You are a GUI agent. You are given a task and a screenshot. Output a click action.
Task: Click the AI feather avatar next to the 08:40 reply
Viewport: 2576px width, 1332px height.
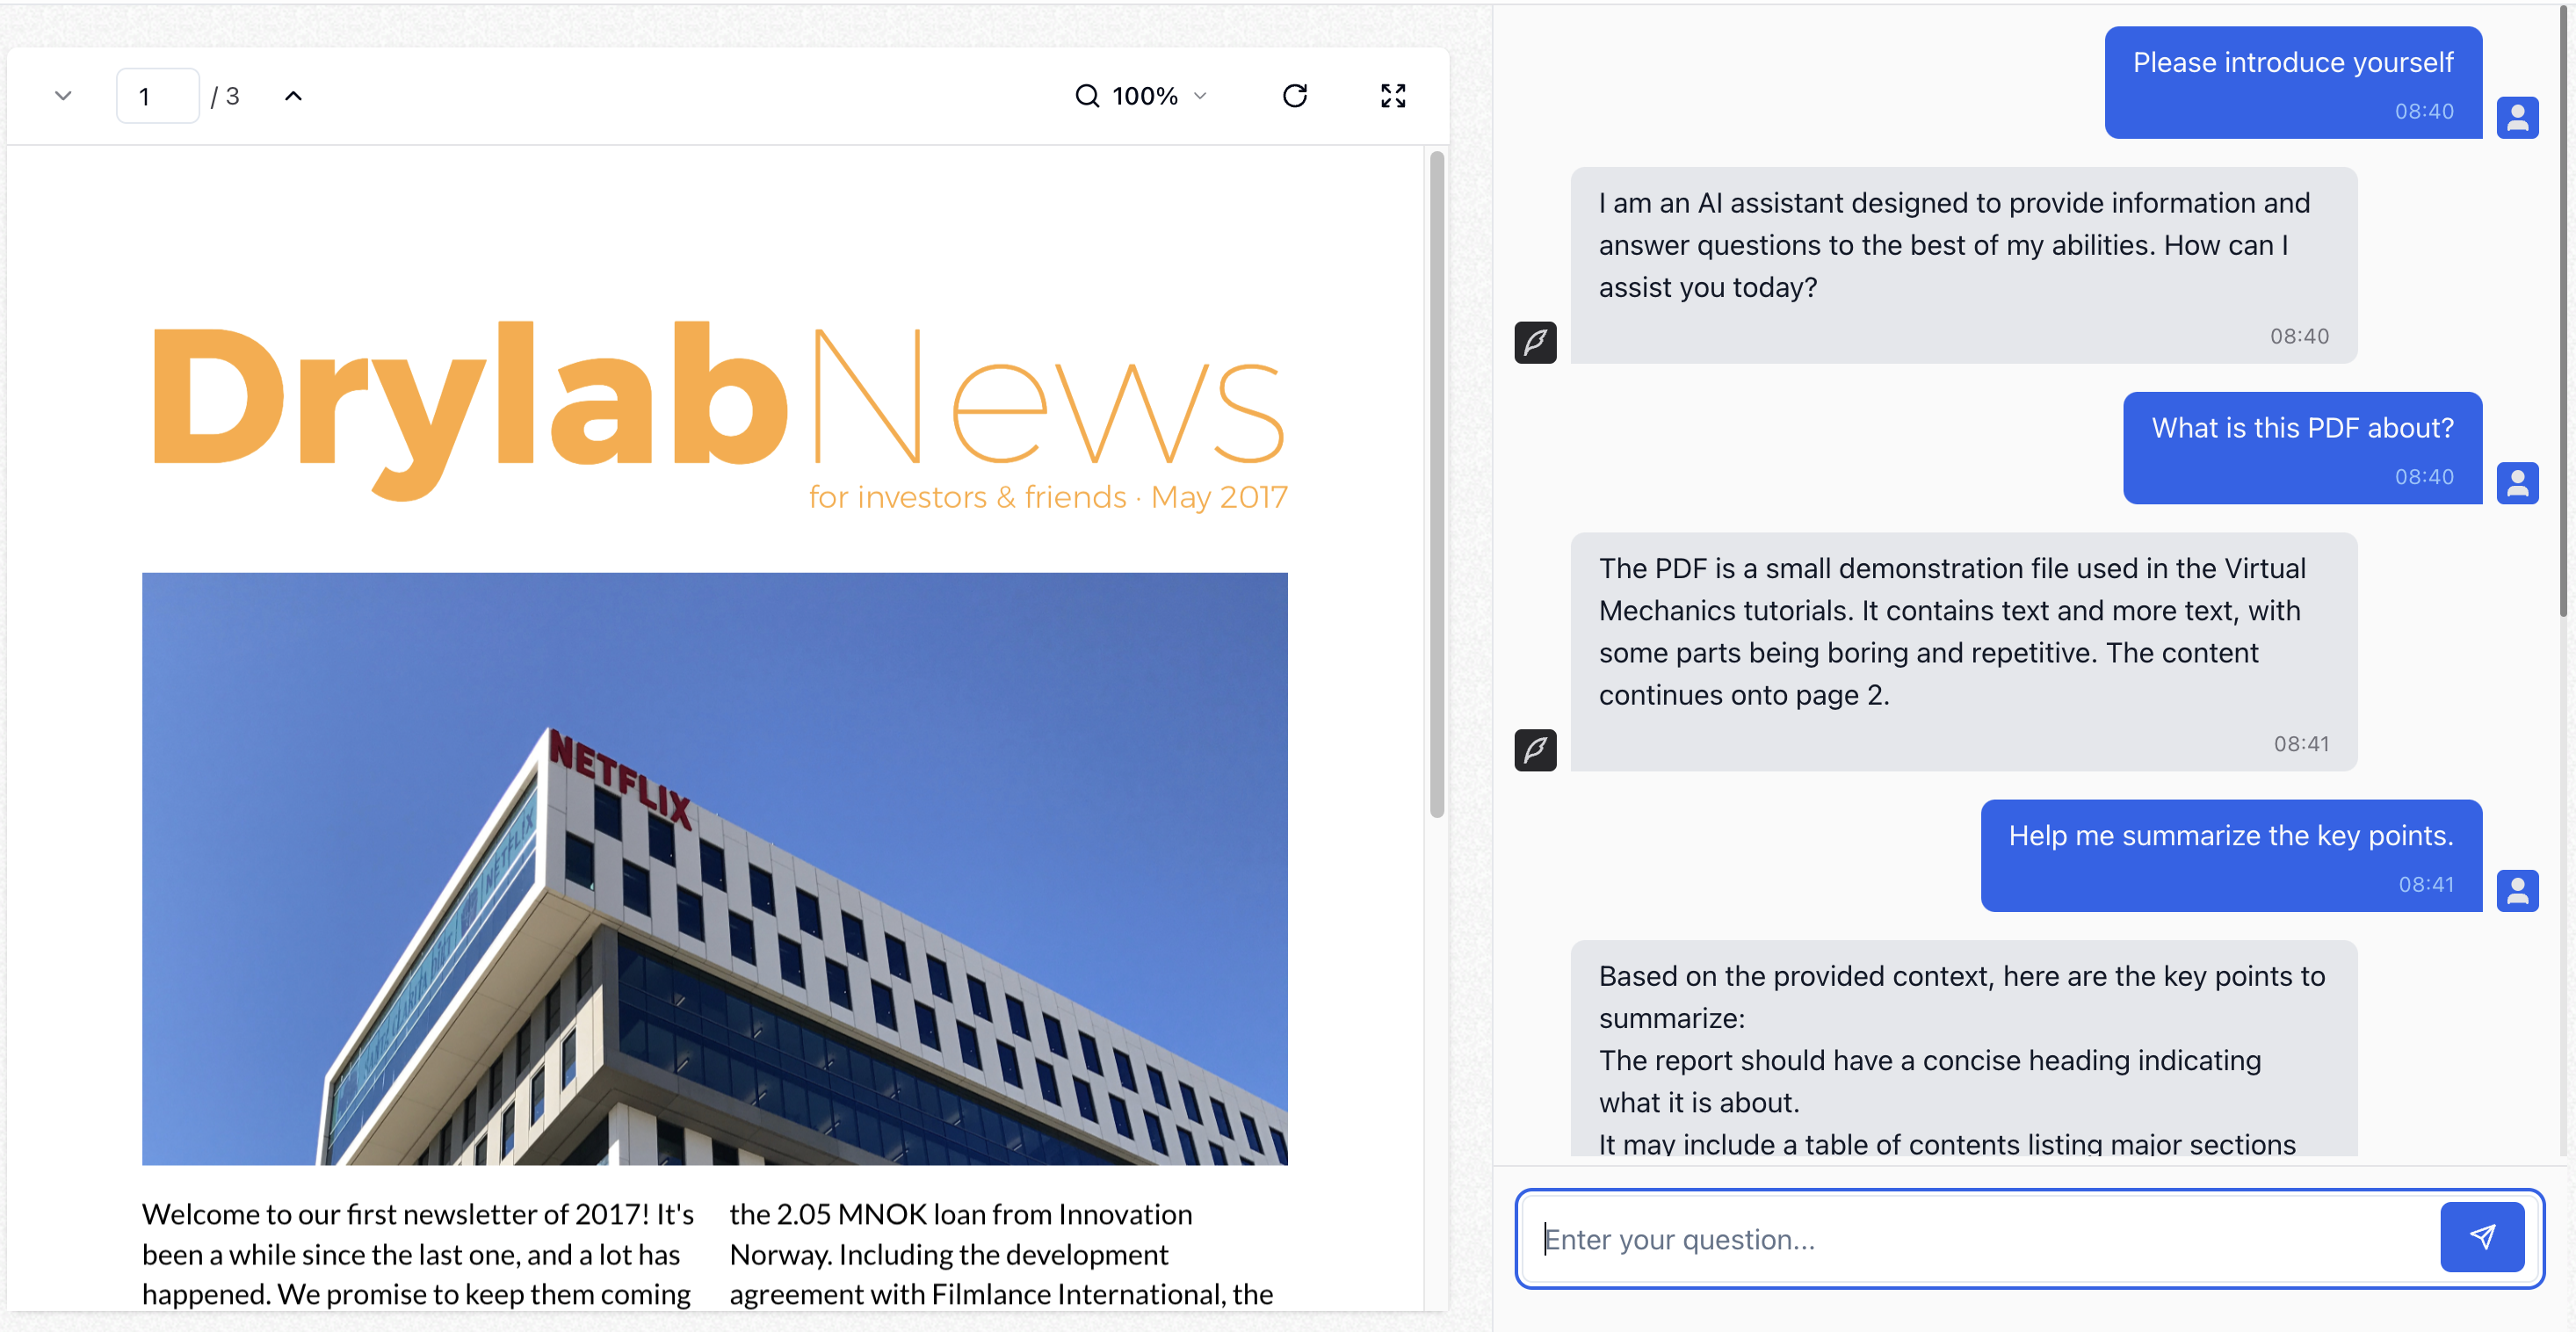(1535, 342)
